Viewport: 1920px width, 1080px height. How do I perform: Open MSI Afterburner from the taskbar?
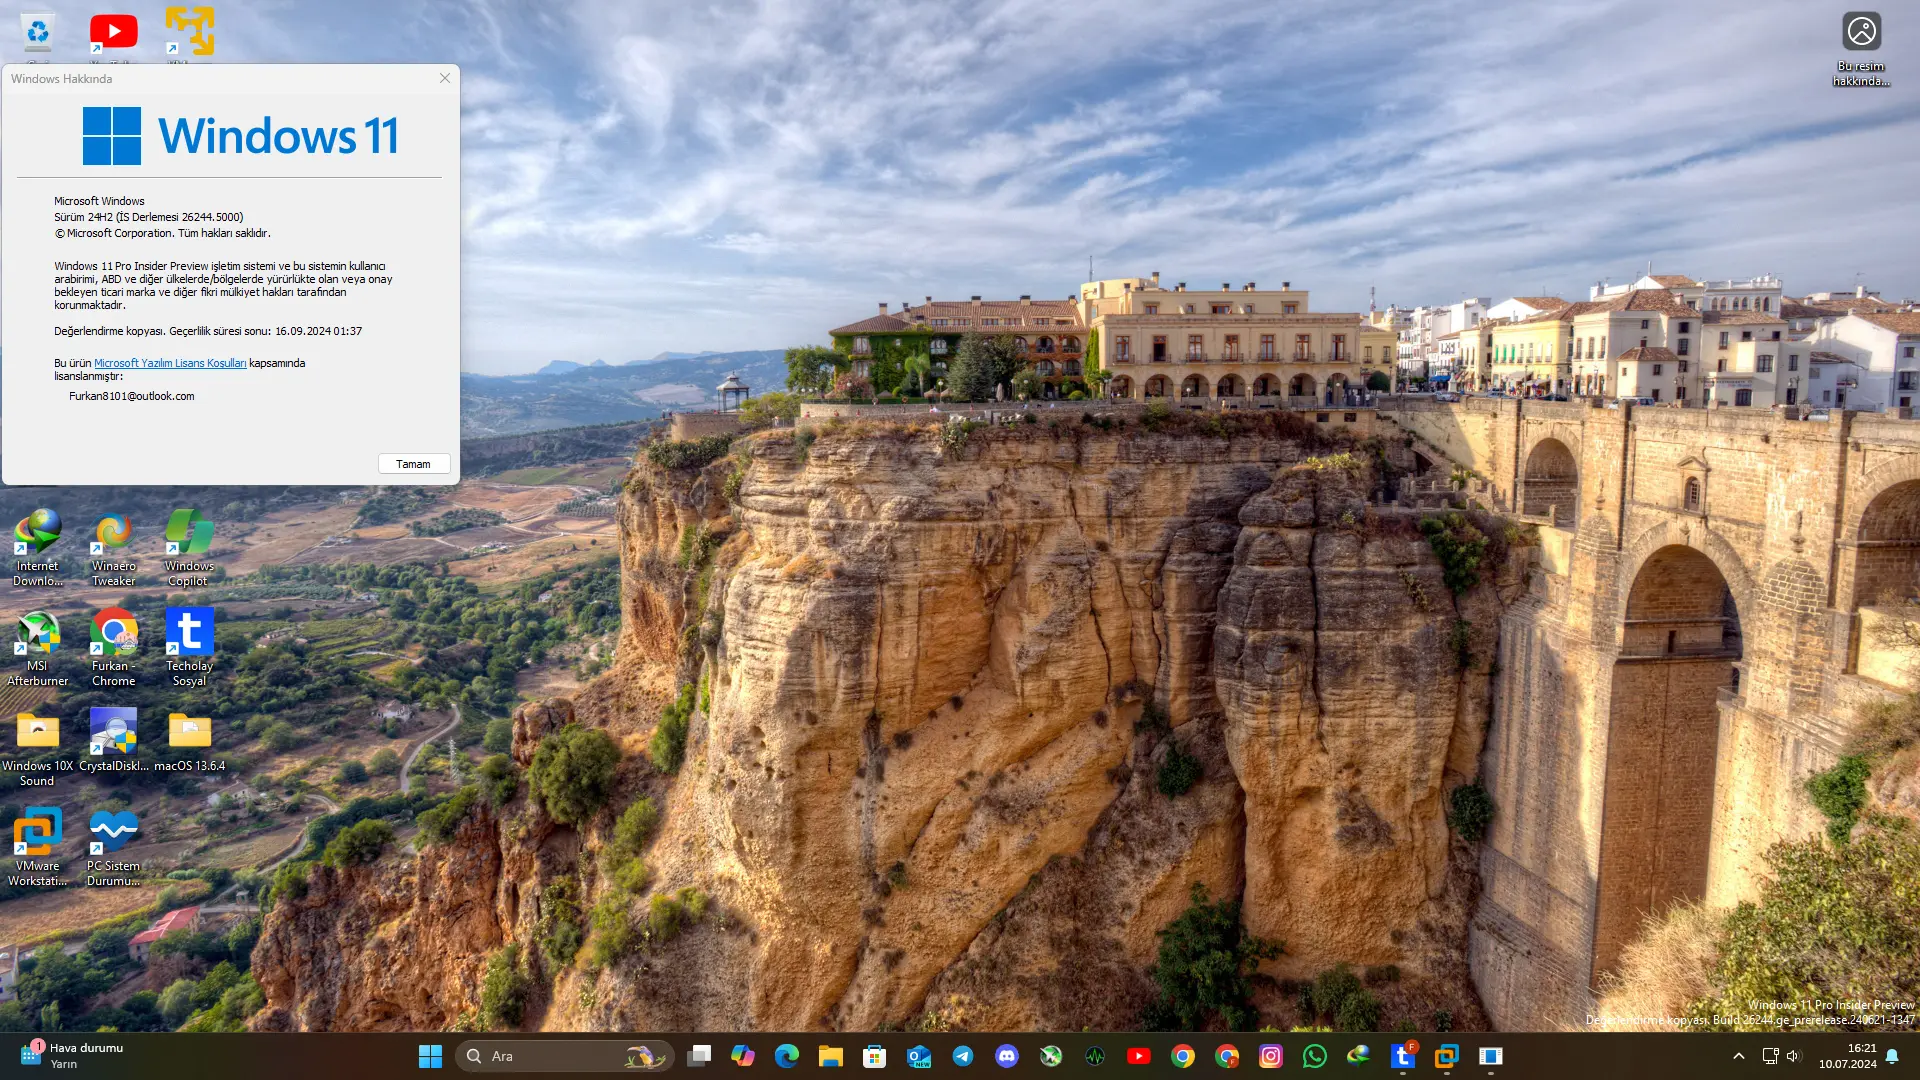click(1051, 1056)
